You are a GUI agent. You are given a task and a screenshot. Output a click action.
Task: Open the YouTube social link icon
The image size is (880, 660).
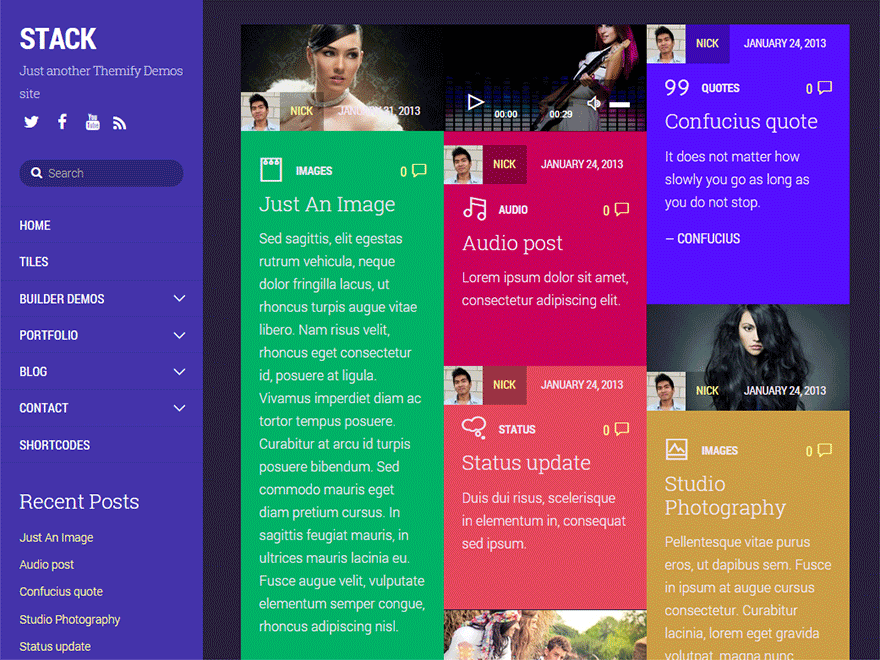(92, 122)
